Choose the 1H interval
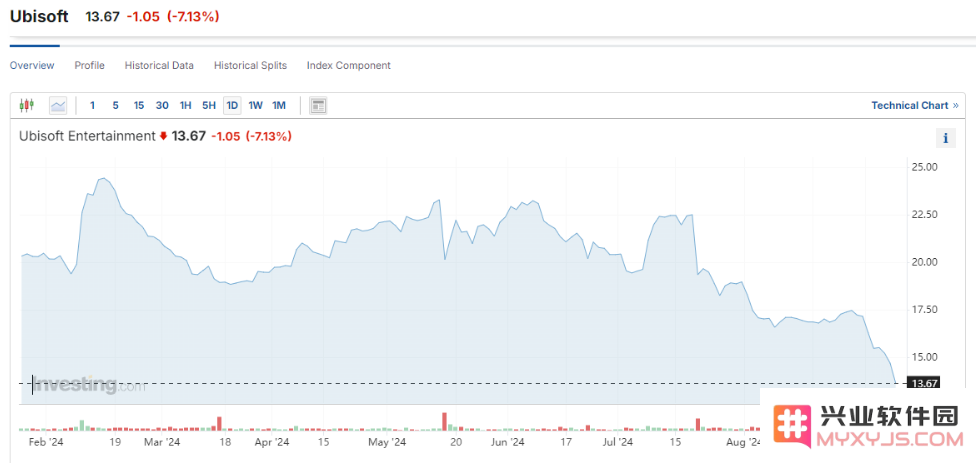 [185, 106]
